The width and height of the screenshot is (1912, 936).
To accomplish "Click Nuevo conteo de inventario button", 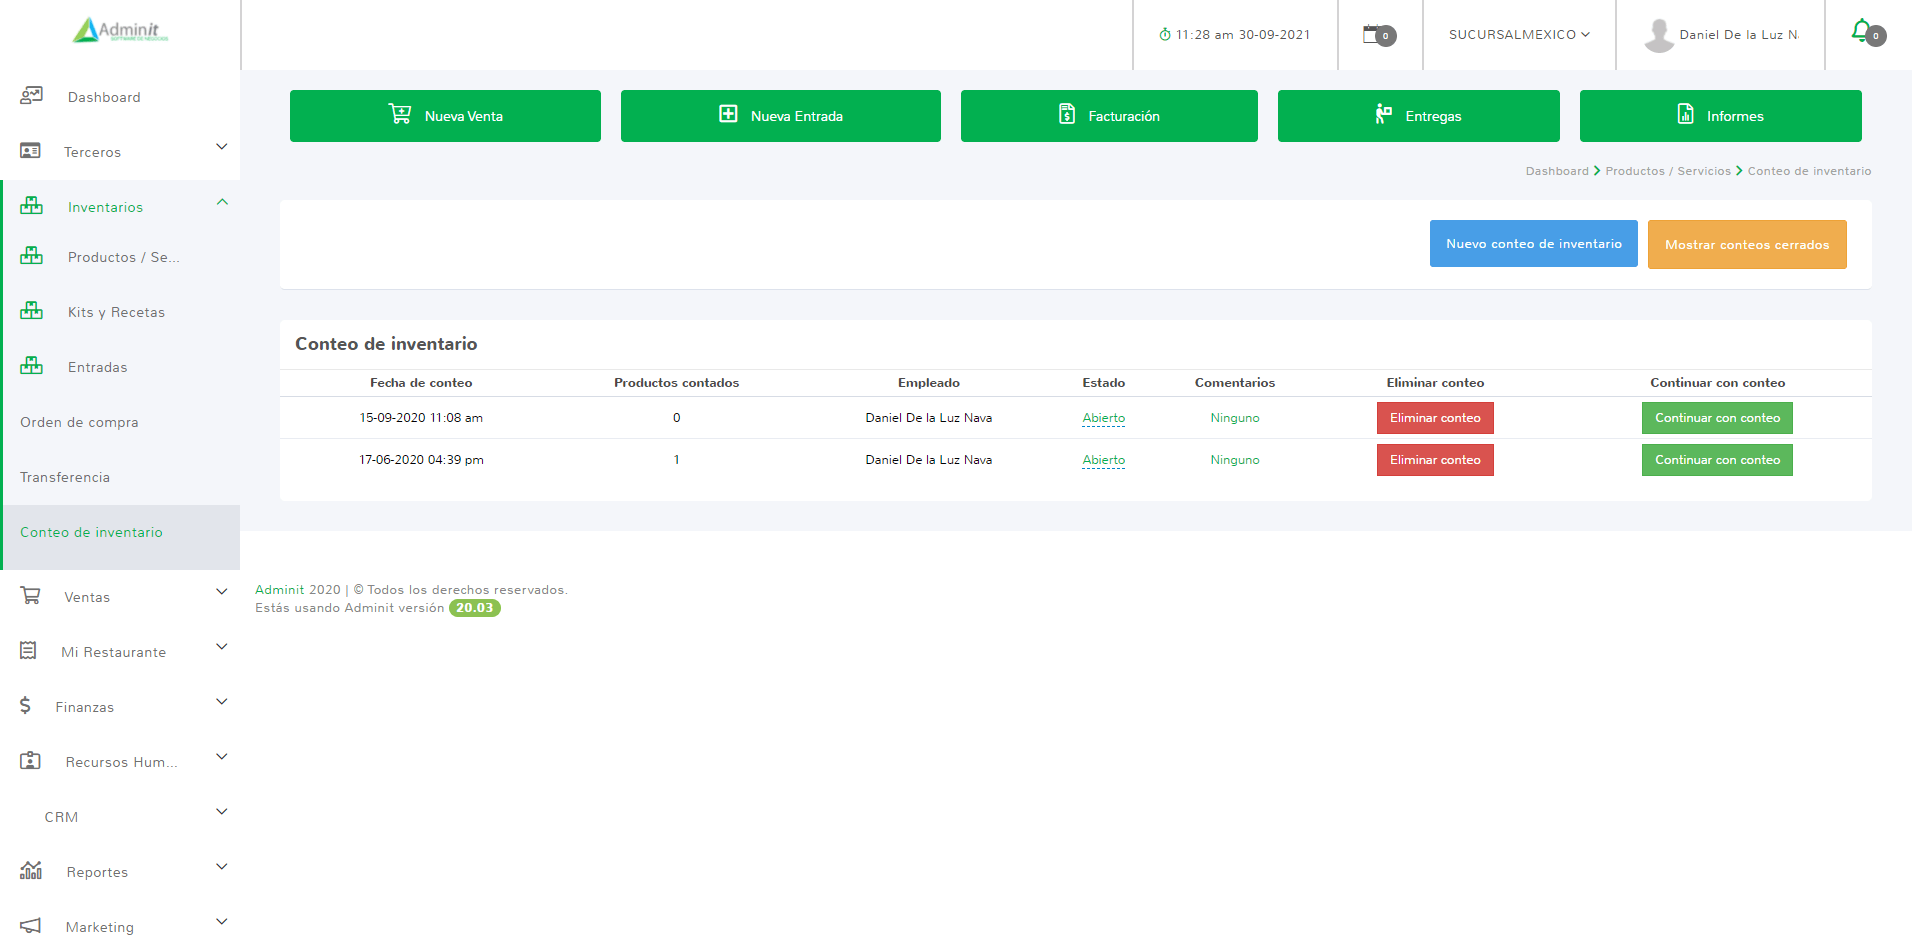I will 1533,244.
